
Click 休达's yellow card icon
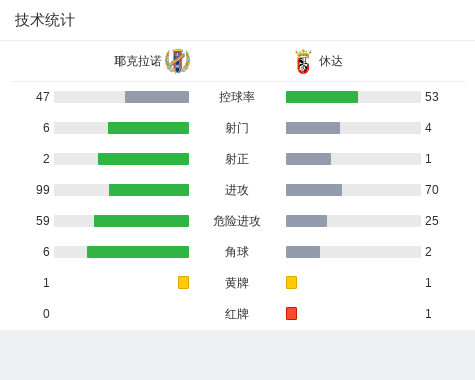(291, 282)
